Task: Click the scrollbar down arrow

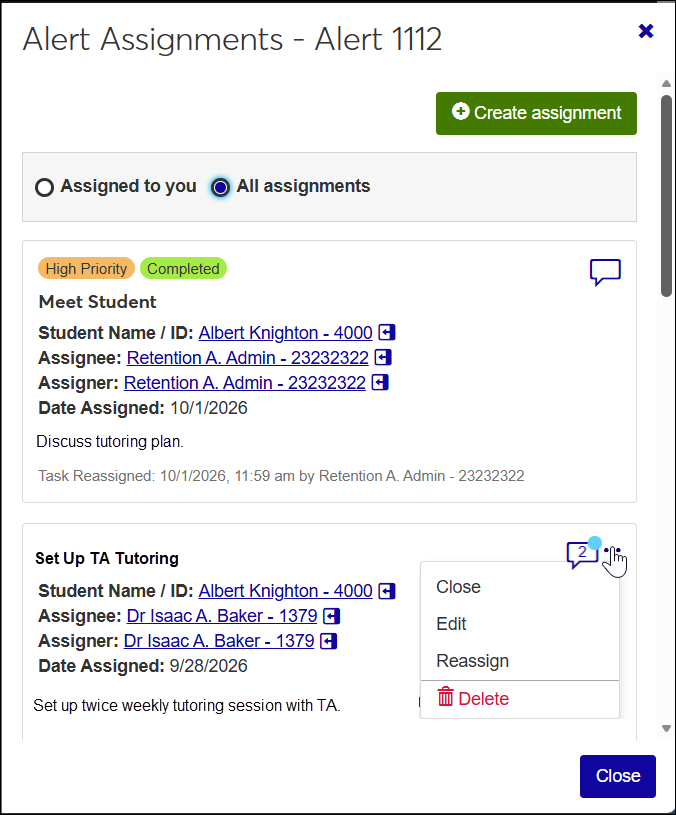Action: point(666,728)
